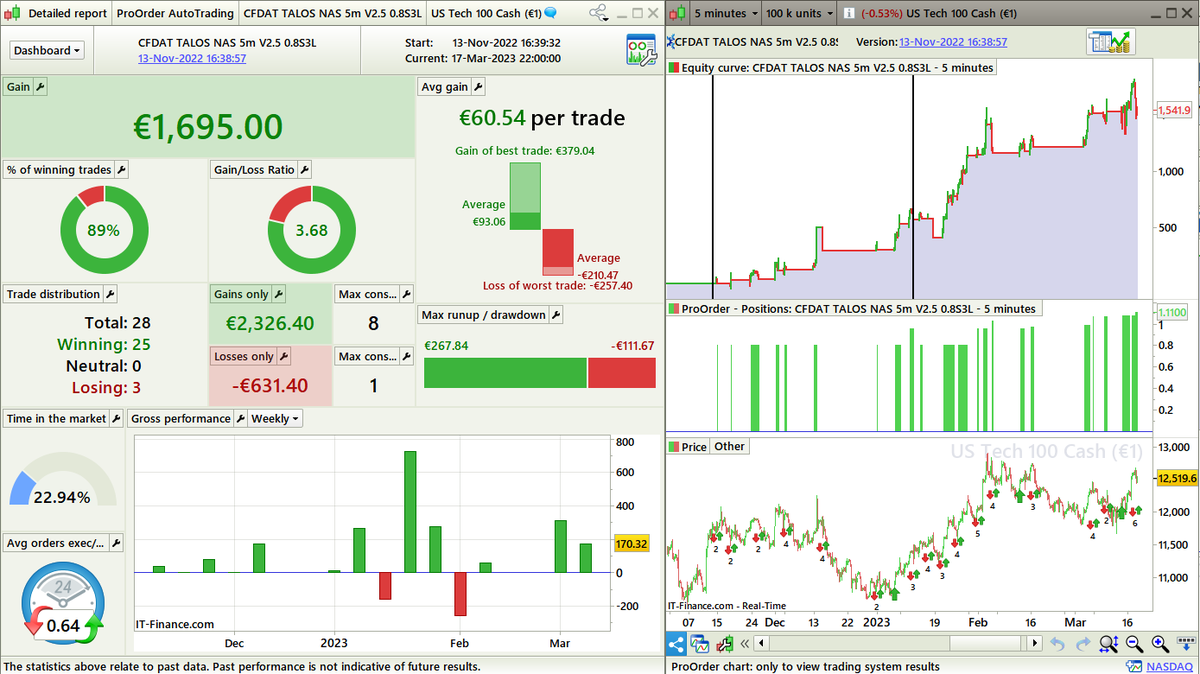1200x674 pixels.
Task: Open the 13-Nov-2022 16:38:57 link under strategy name
Action: (x=192, y=58)
